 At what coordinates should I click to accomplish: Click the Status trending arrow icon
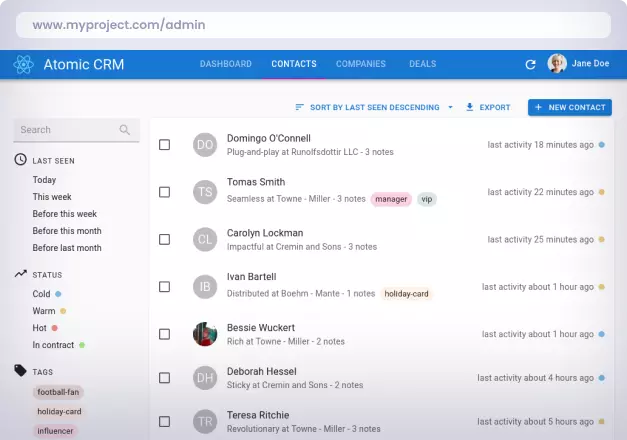(20, 274)
